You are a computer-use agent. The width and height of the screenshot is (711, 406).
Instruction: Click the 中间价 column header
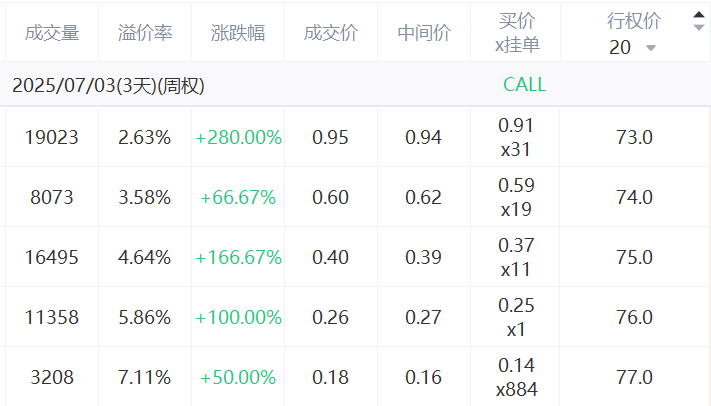[424, 33]
